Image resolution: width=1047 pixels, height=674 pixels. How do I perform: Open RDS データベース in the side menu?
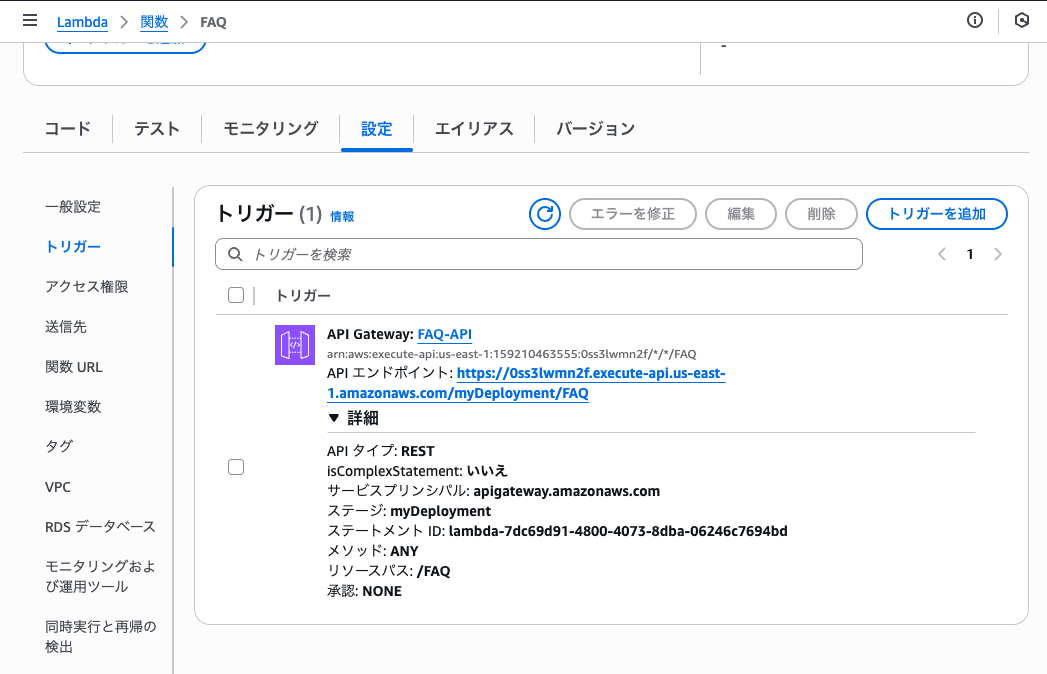click(100, 527)
